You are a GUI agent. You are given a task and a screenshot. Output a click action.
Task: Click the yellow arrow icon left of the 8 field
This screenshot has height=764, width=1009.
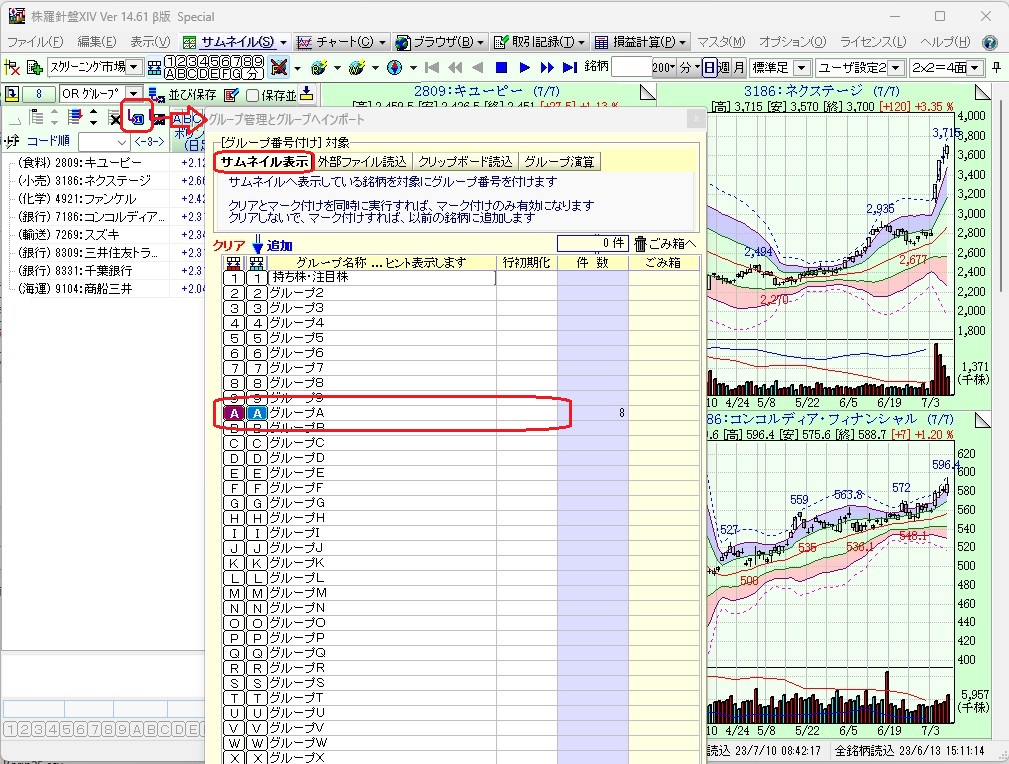click(12, 94)
